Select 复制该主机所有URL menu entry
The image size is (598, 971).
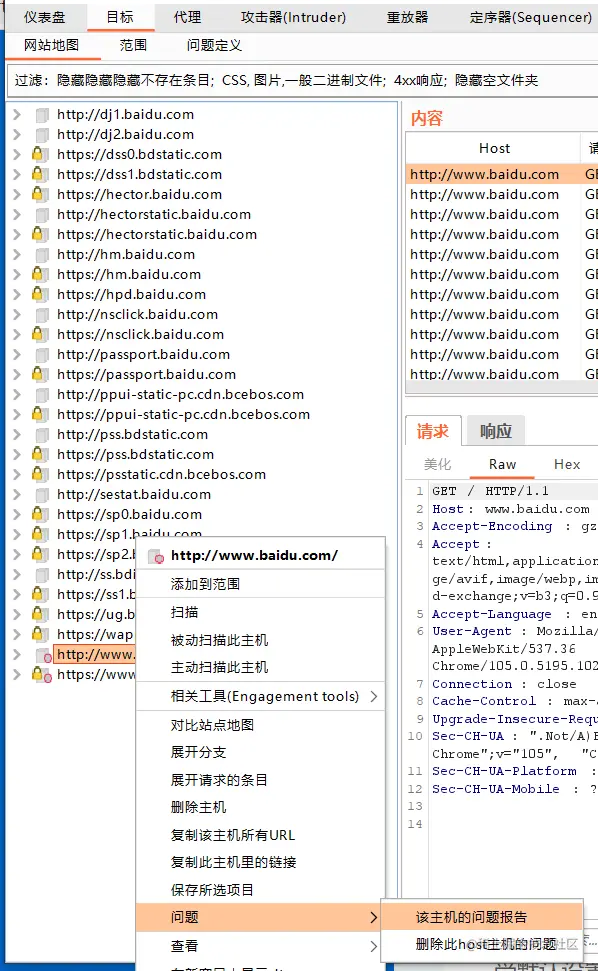point(261,835)
